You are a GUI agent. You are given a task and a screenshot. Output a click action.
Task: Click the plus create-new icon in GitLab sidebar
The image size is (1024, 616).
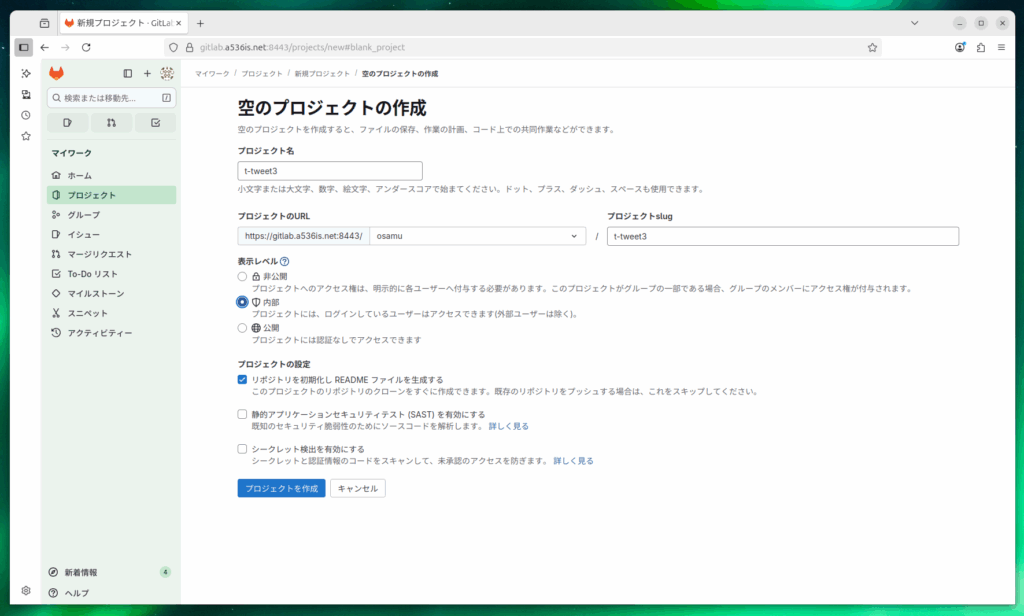click(147, 73)
